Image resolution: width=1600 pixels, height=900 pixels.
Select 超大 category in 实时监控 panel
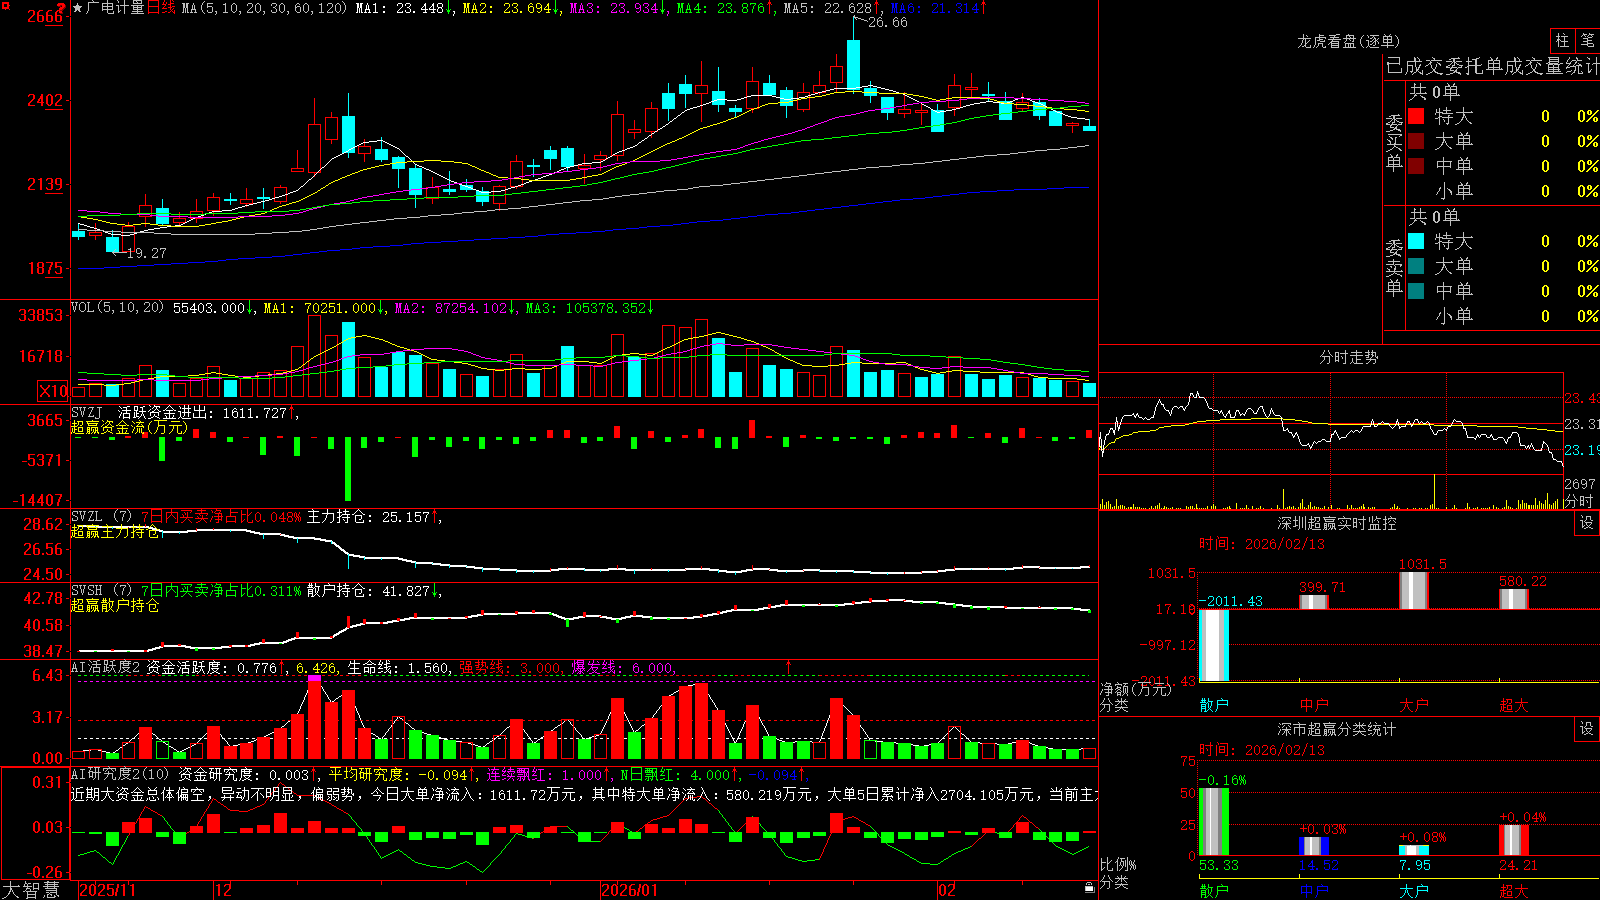(x=1514, y=705)
